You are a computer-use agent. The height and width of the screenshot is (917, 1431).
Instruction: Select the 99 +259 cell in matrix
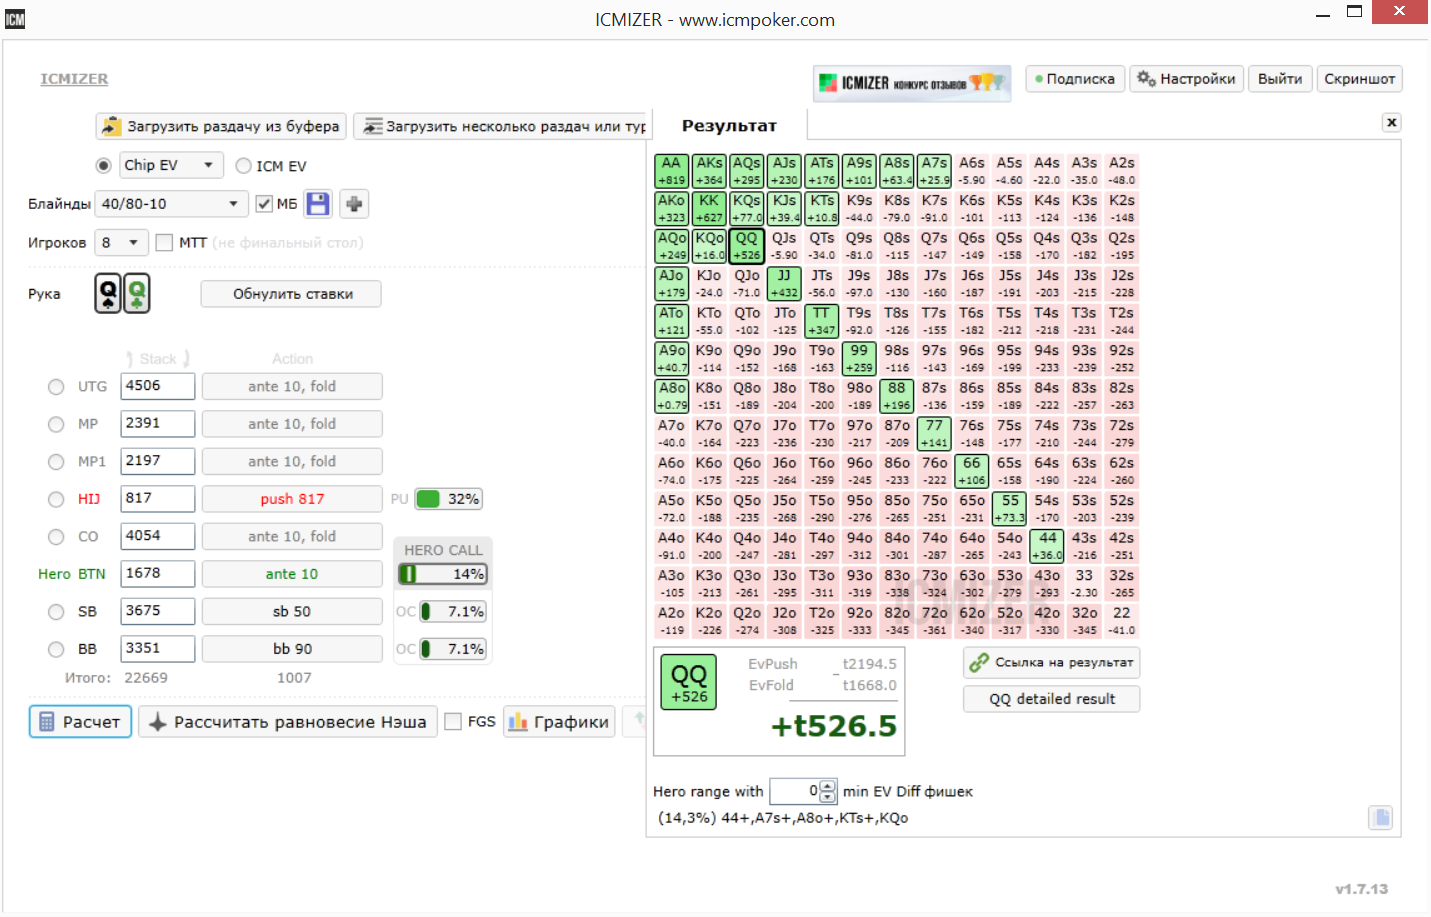[859, 358]
